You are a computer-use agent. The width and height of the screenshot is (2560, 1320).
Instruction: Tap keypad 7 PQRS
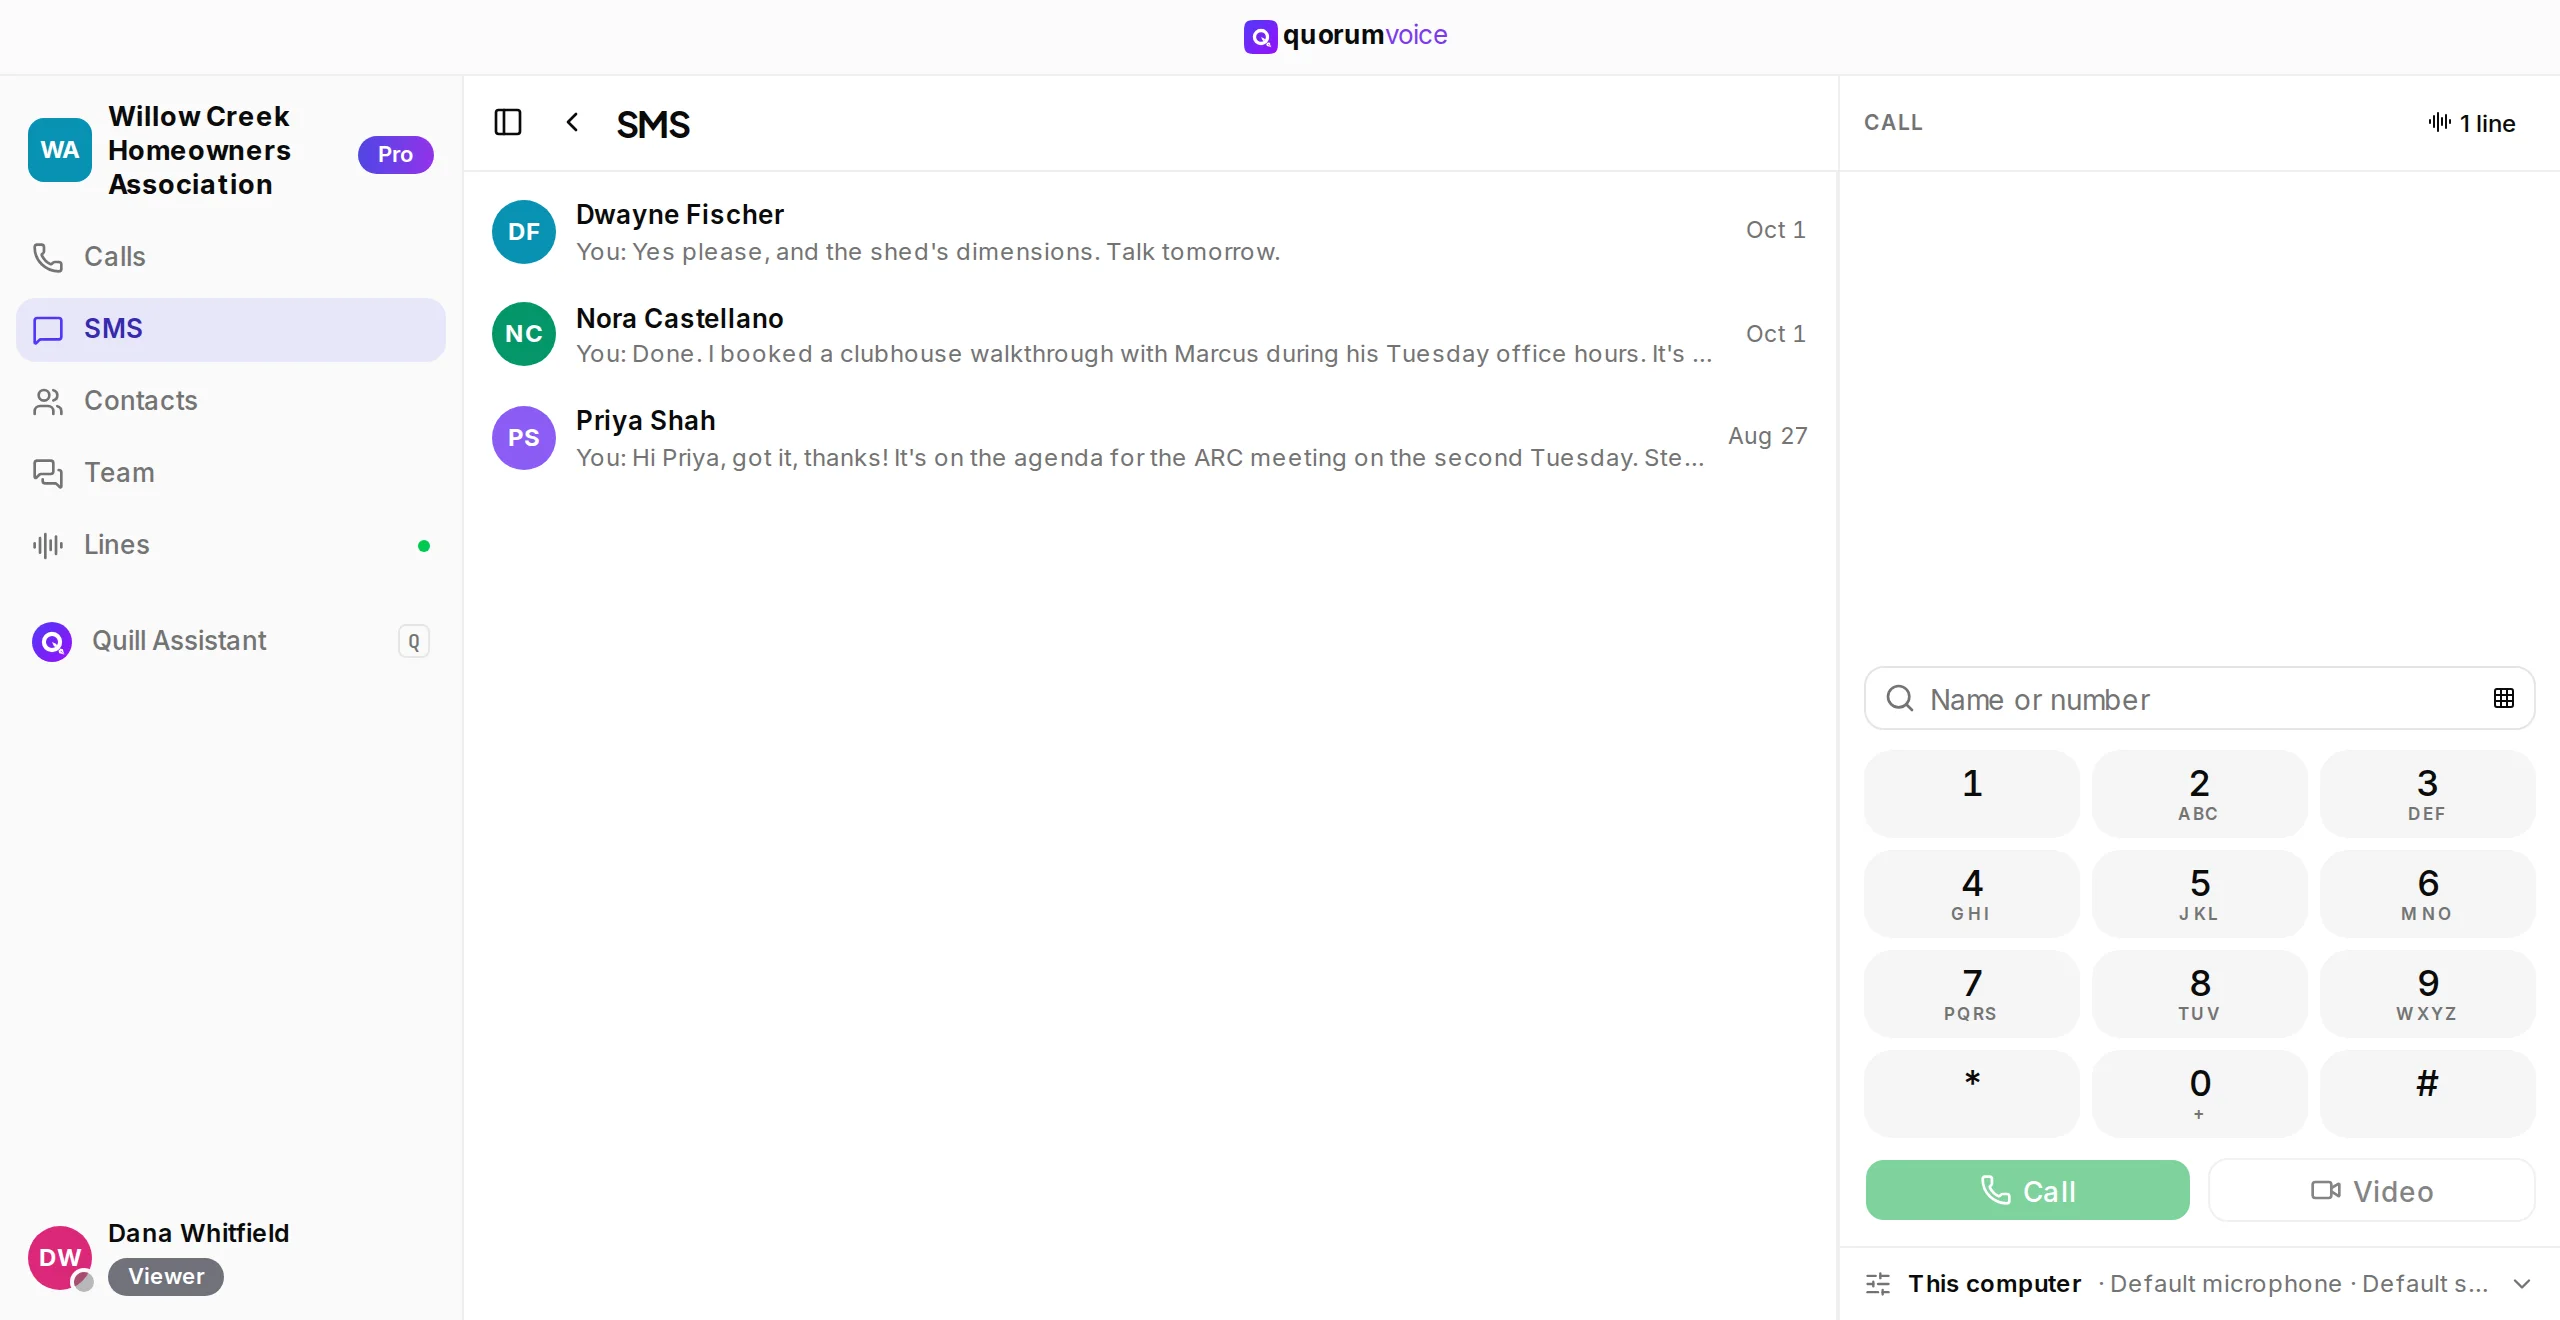point(1972,994)
